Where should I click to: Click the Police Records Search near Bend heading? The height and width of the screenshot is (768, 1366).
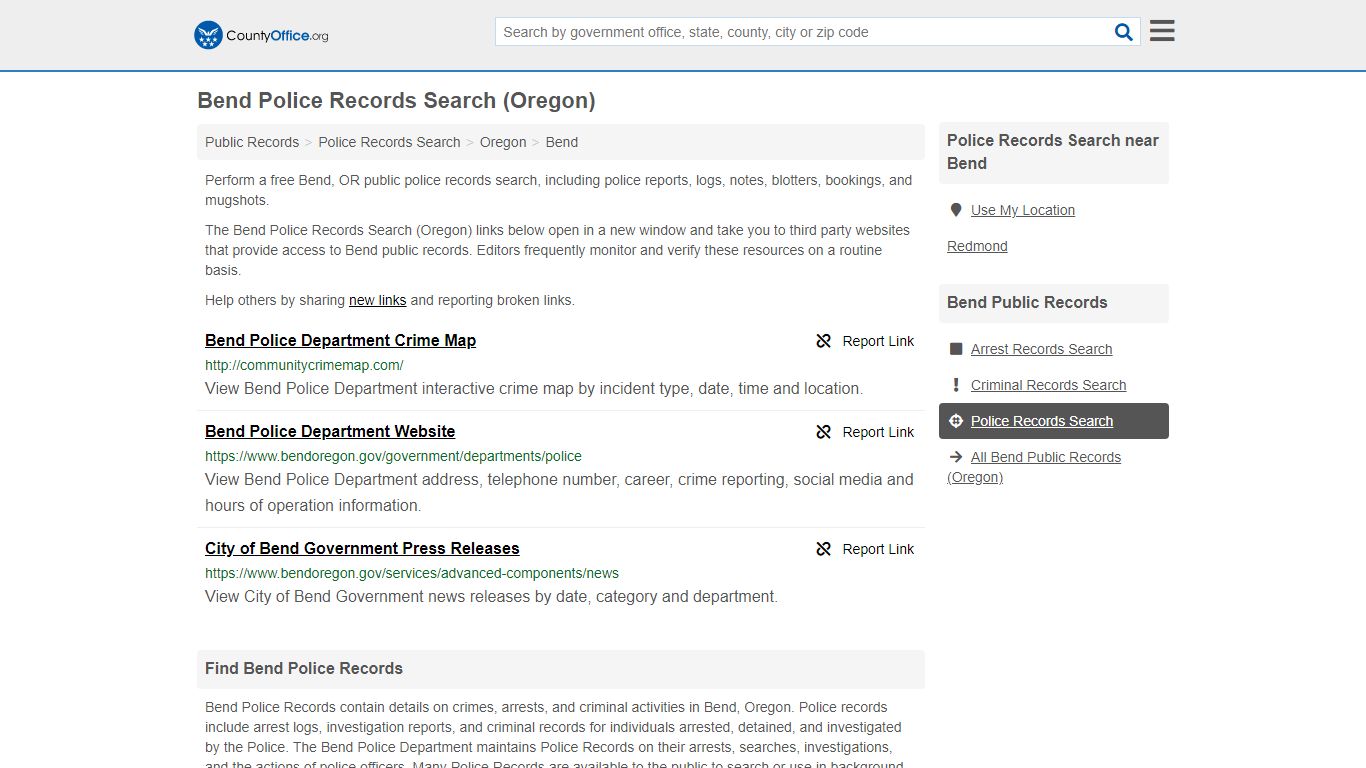pos(1053,152)
